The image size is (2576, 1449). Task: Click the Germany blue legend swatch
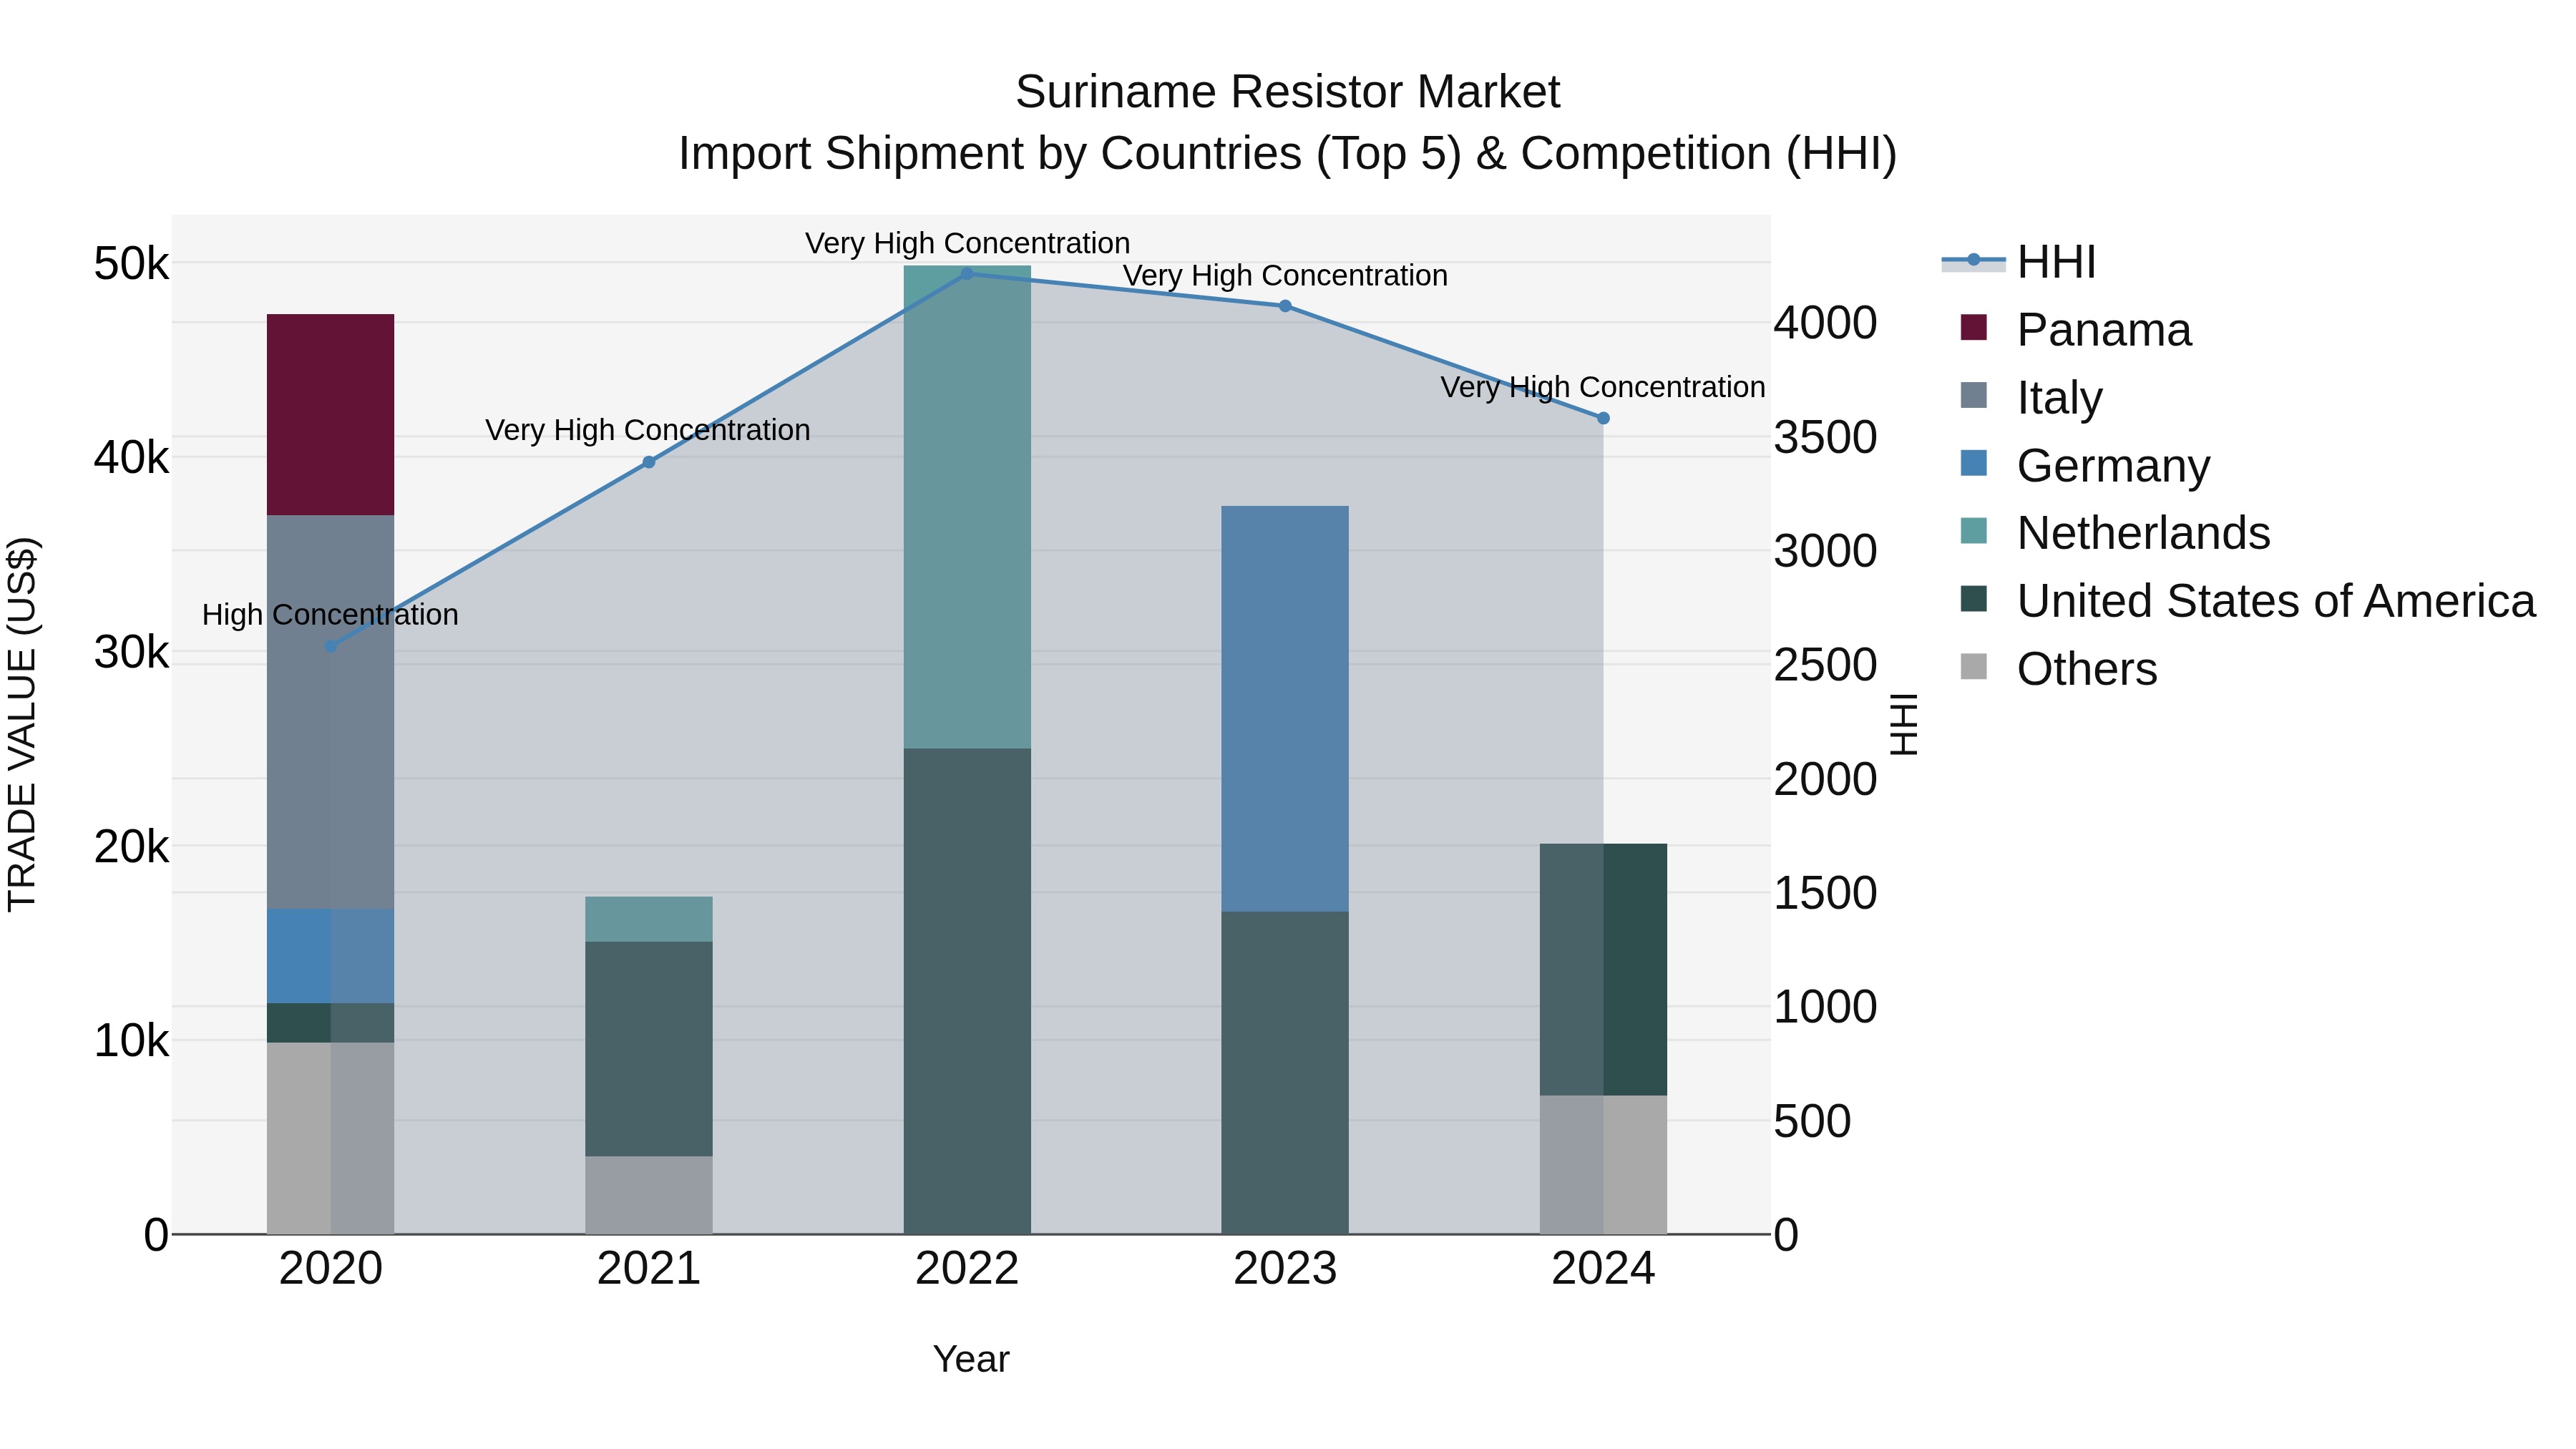point(1974,463)
